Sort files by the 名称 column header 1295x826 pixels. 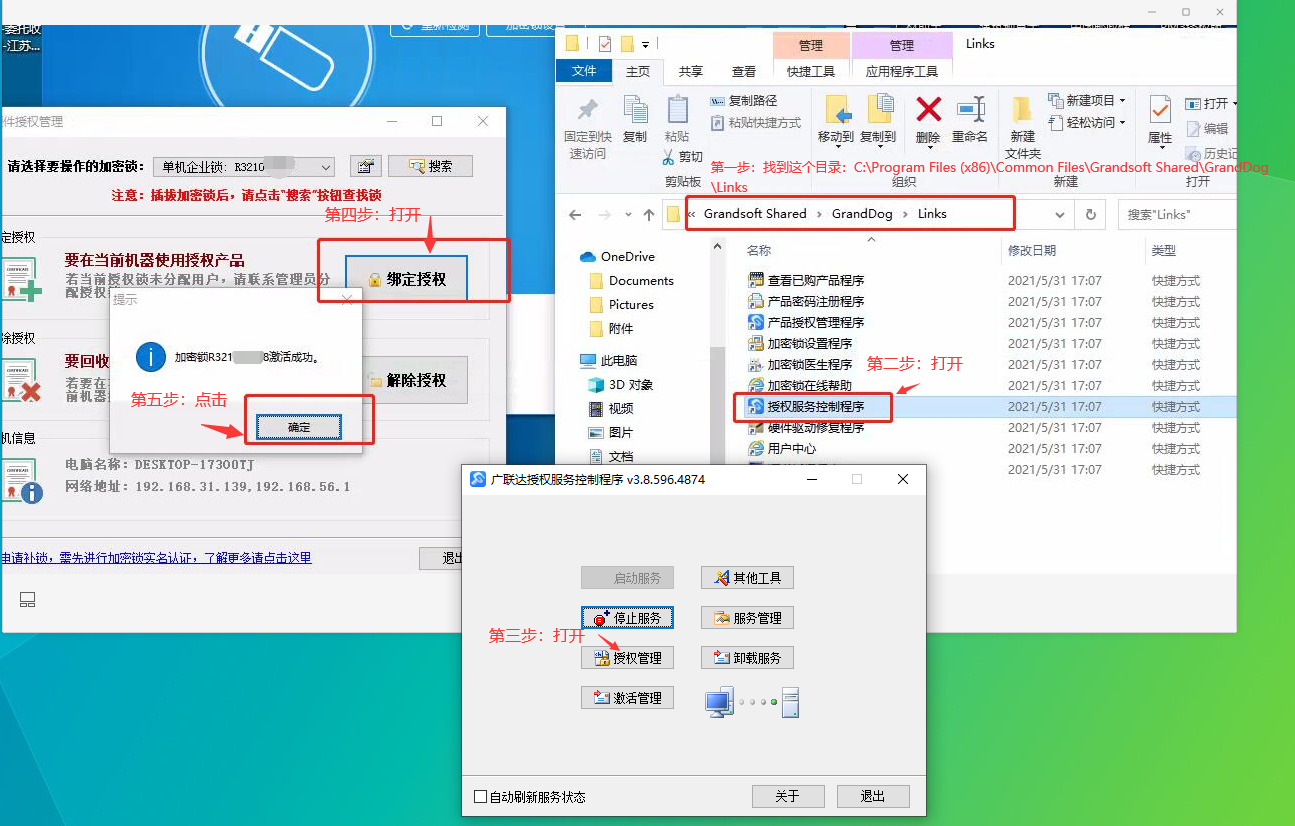click(x=759, y=251)
